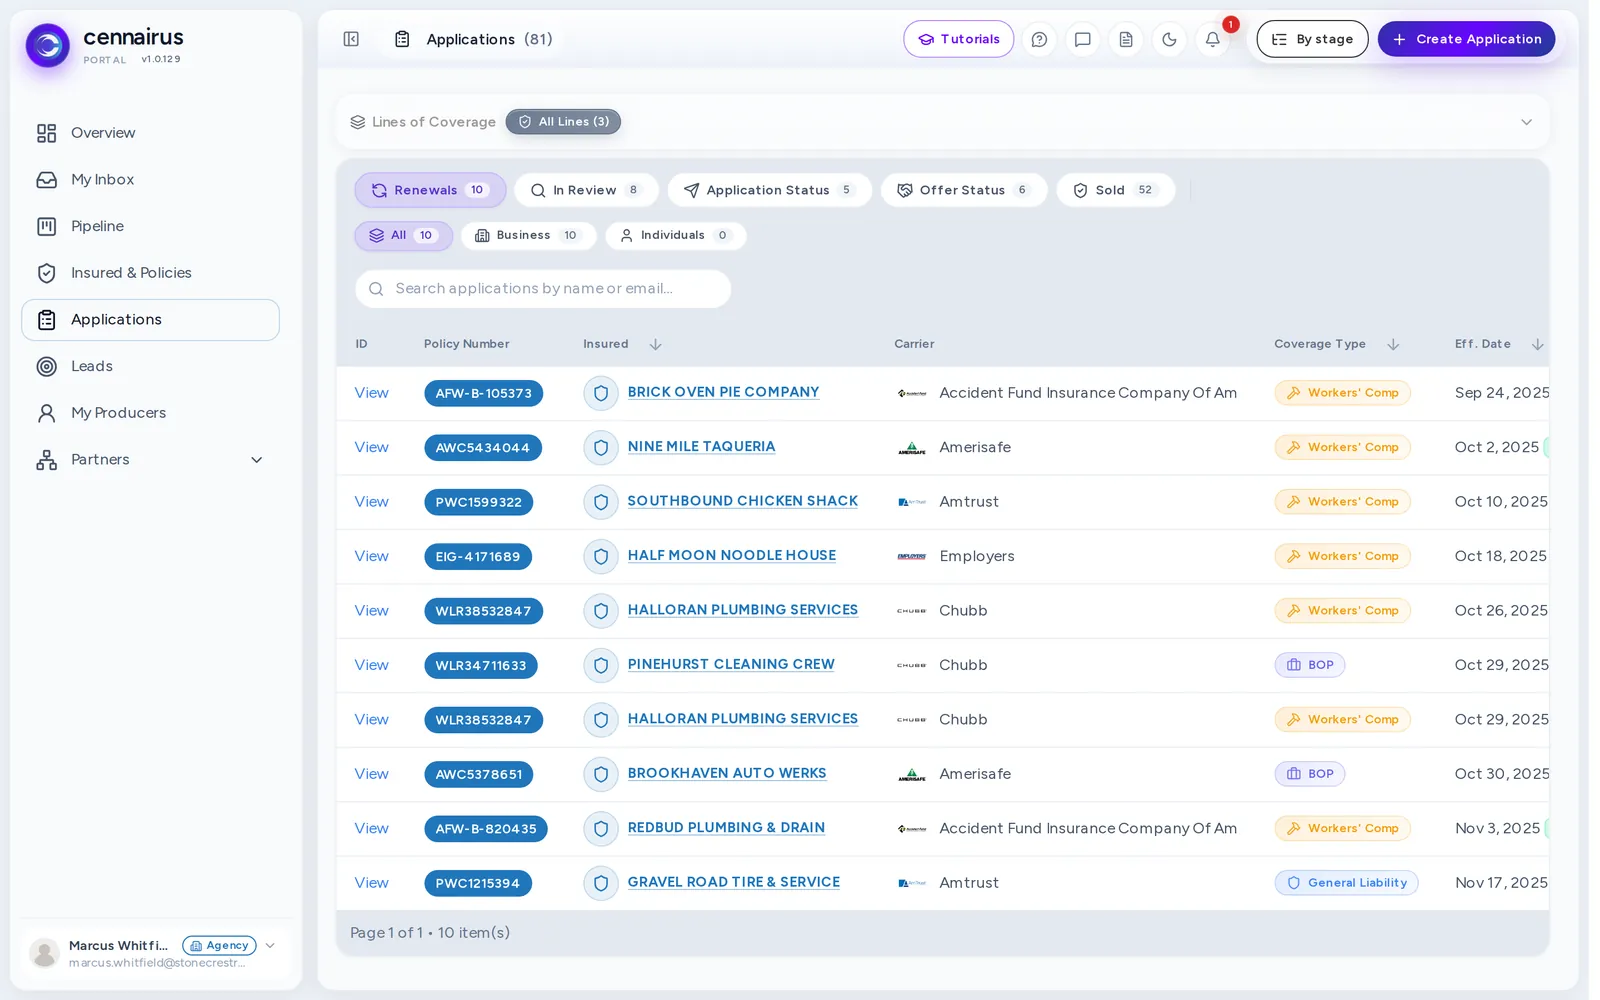Sort by Insured column arrow
1600x1000 pixels.
coord(655,344)
